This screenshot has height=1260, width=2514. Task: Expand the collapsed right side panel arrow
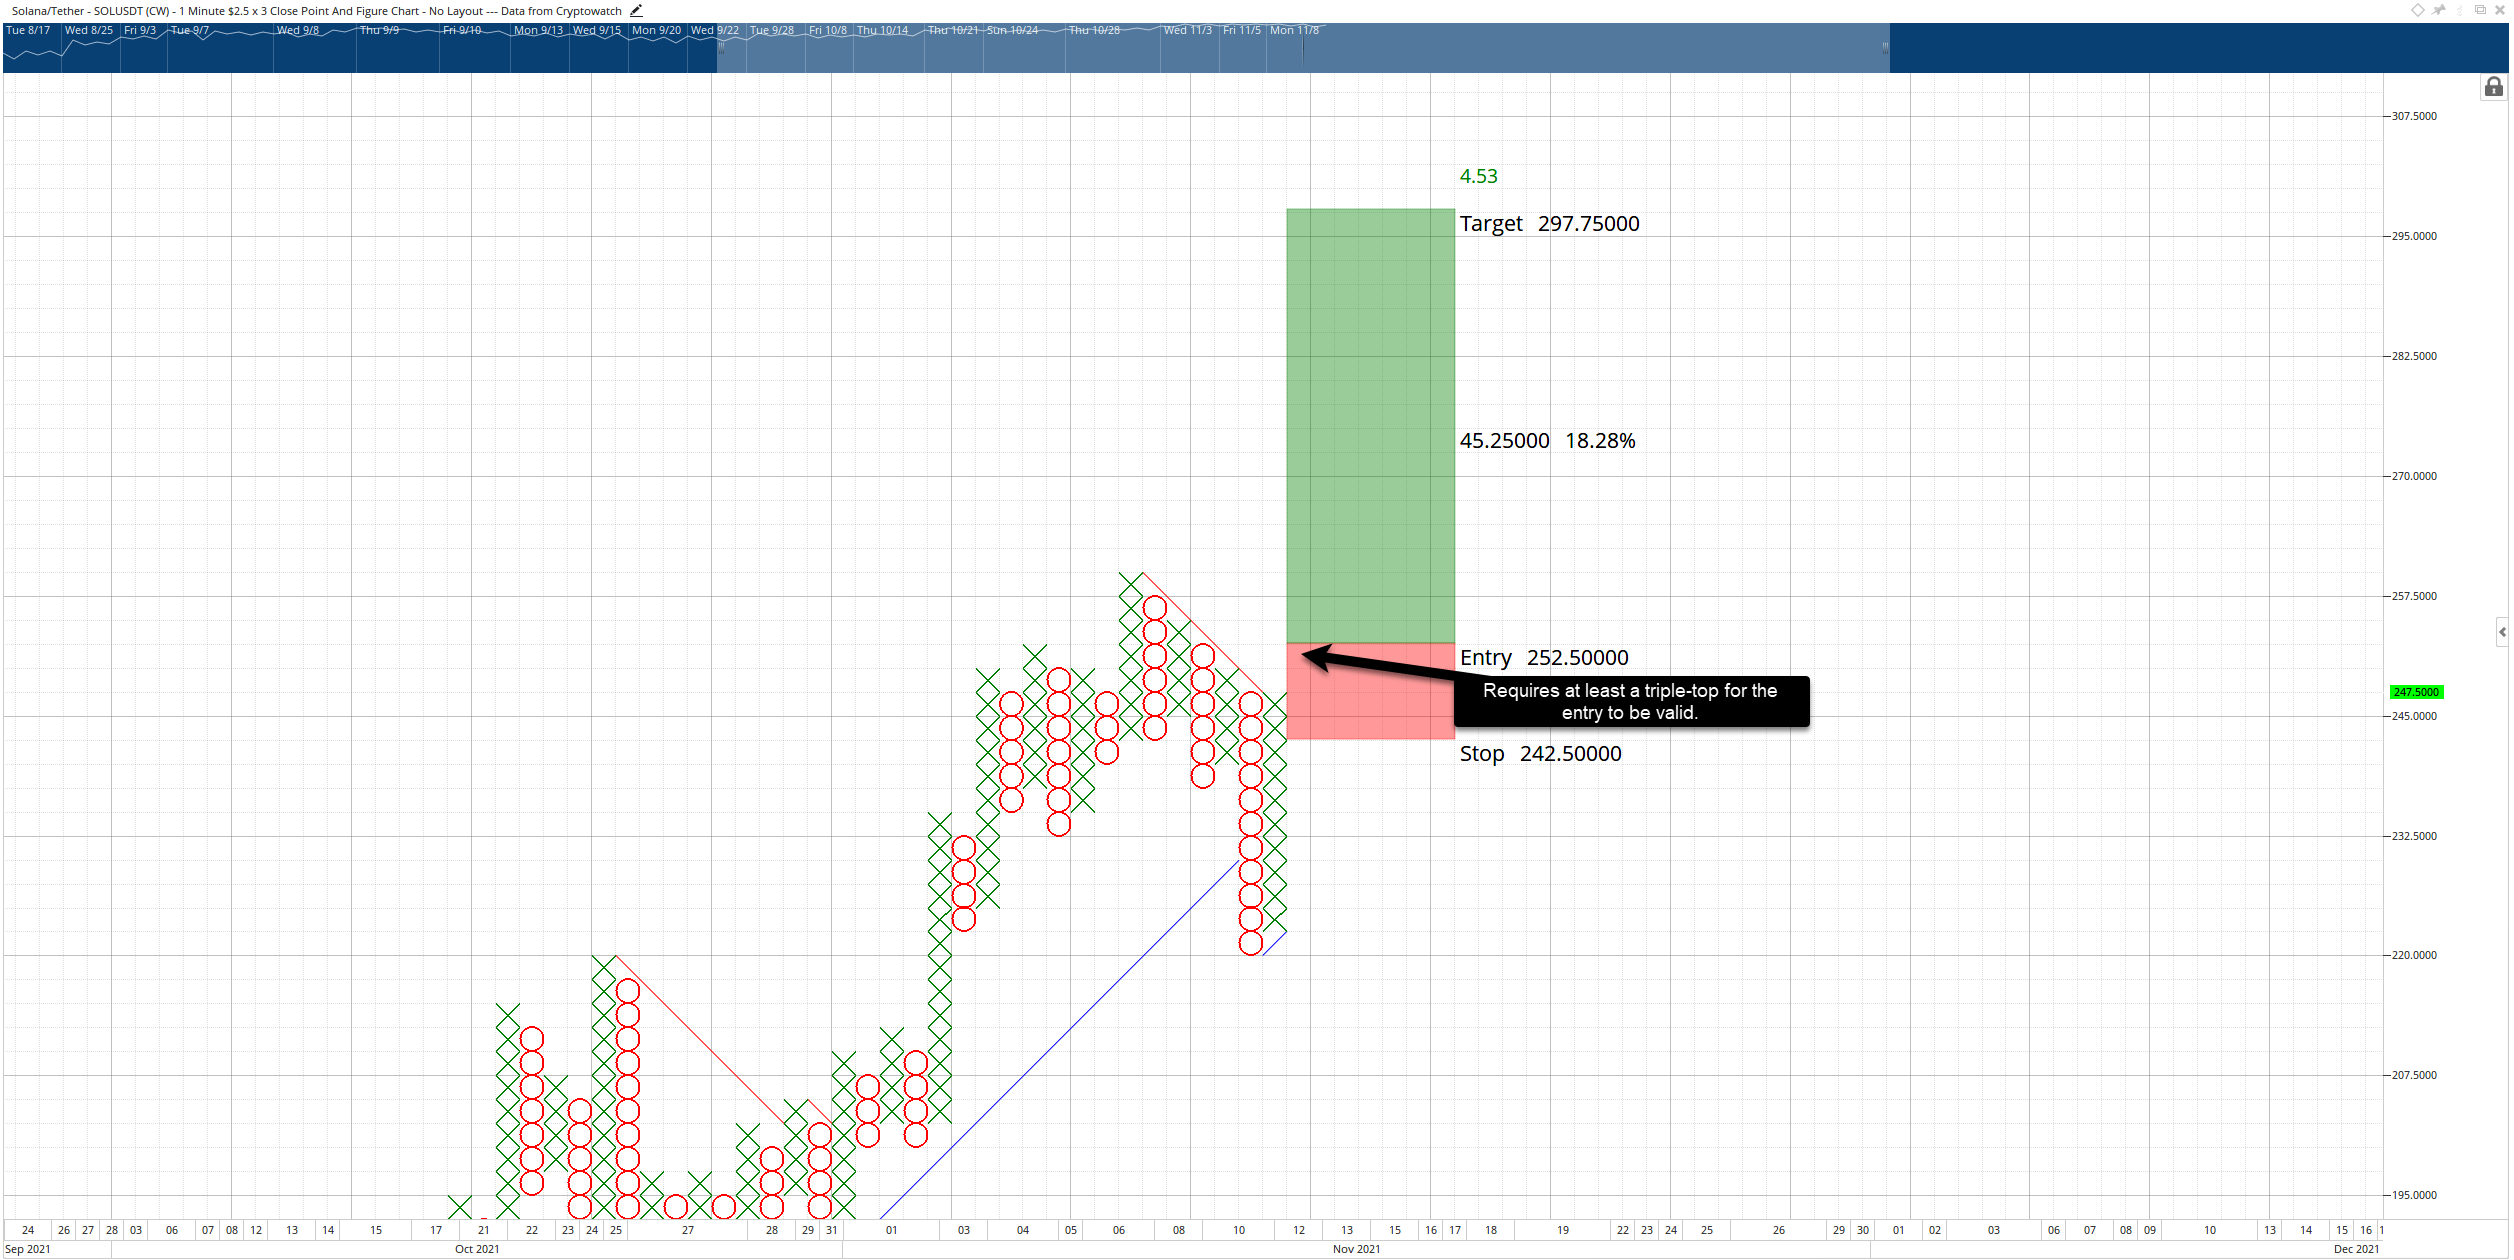[2503, 632]
